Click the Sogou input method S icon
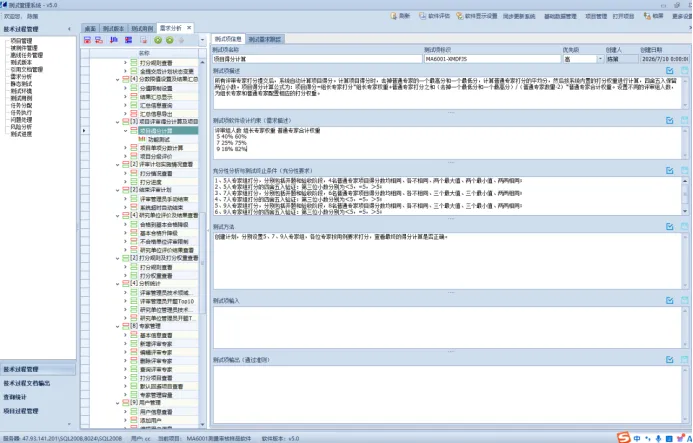This screenshot has width=693, height=443. coord(623,438)
